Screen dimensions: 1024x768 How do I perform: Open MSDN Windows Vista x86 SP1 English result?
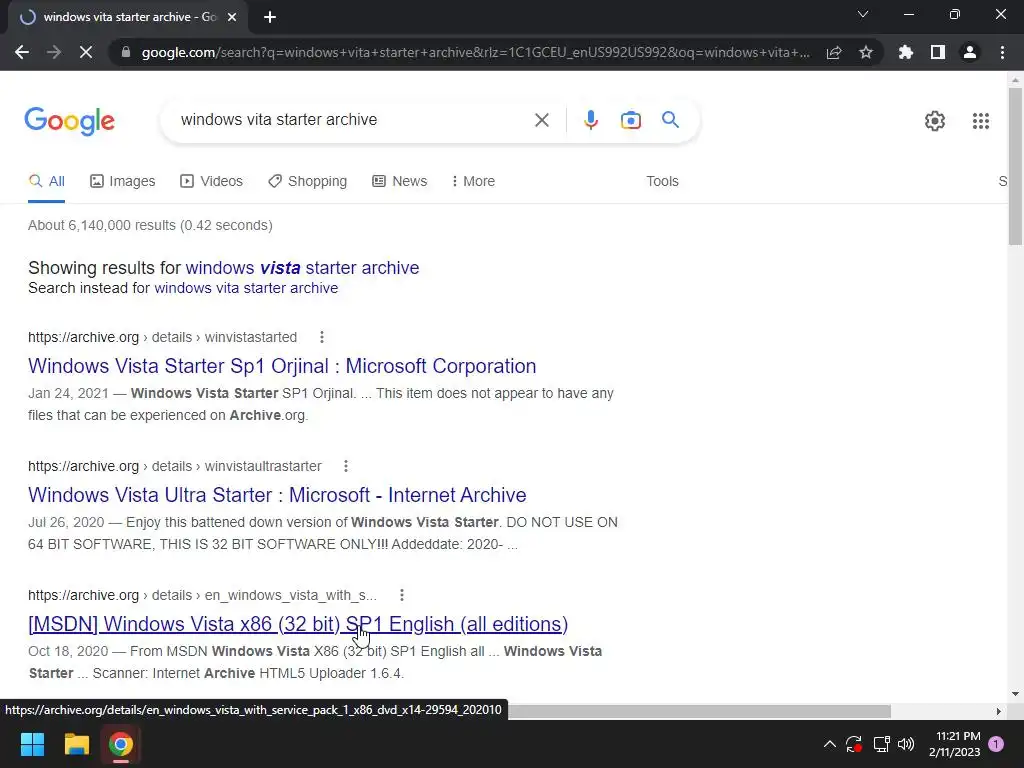298,624
